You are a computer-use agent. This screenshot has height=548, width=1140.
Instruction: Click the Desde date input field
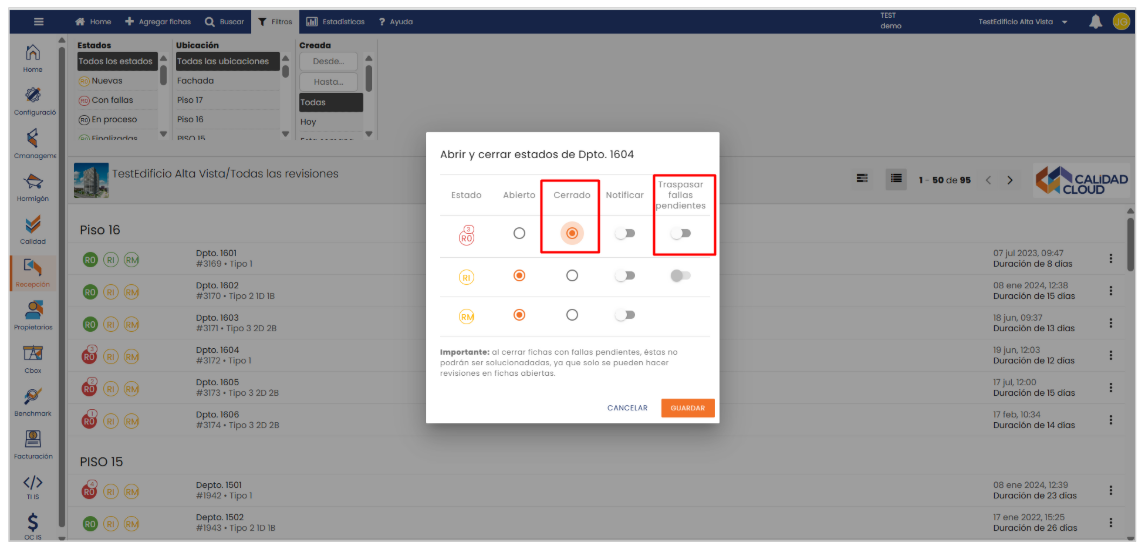pyautogui.click(x=328, y=61)
